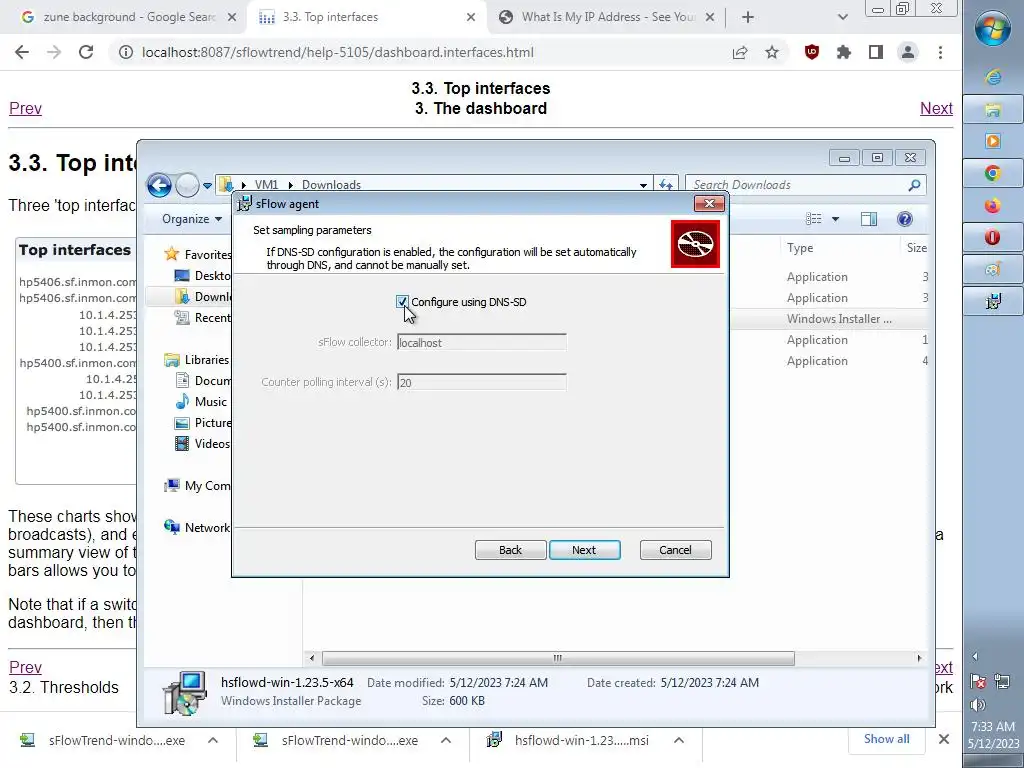1024x768 pixels.
Task: Close the 3.3. Top interfaces tab
Action: [471, 17]
